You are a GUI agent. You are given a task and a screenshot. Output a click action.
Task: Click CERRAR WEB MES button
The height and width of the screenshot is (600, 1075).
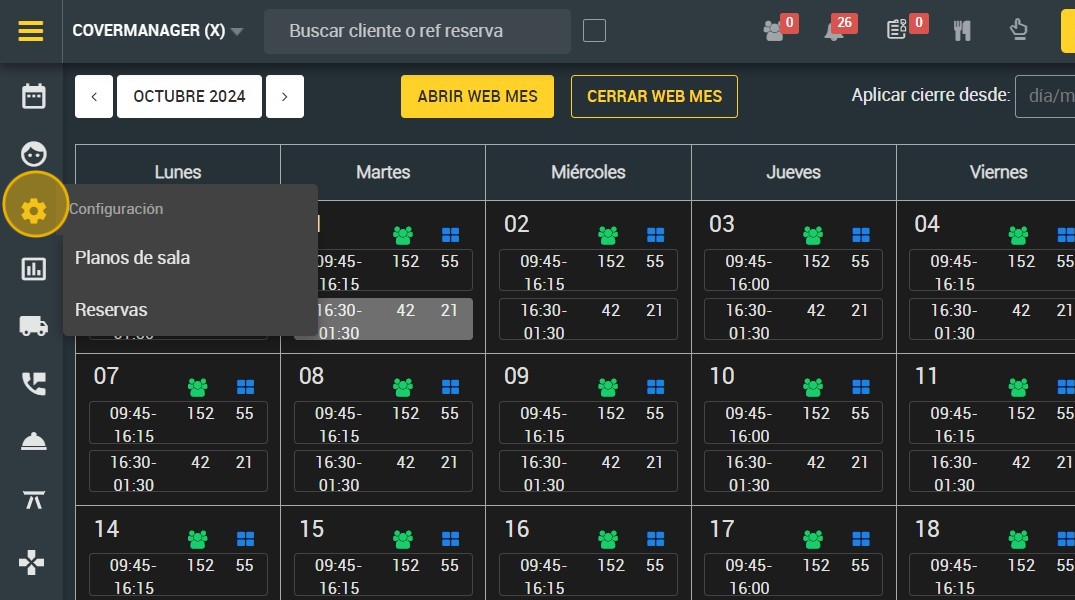click(x=654, y=97)
